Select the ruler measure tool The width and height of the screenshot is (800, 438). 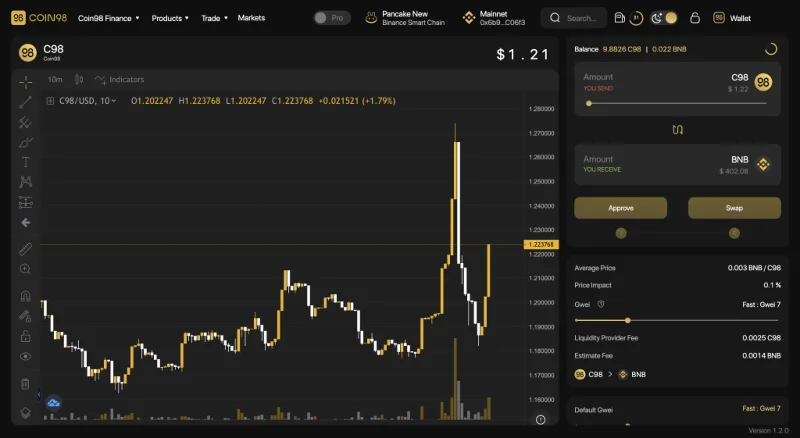coord(26,249)
